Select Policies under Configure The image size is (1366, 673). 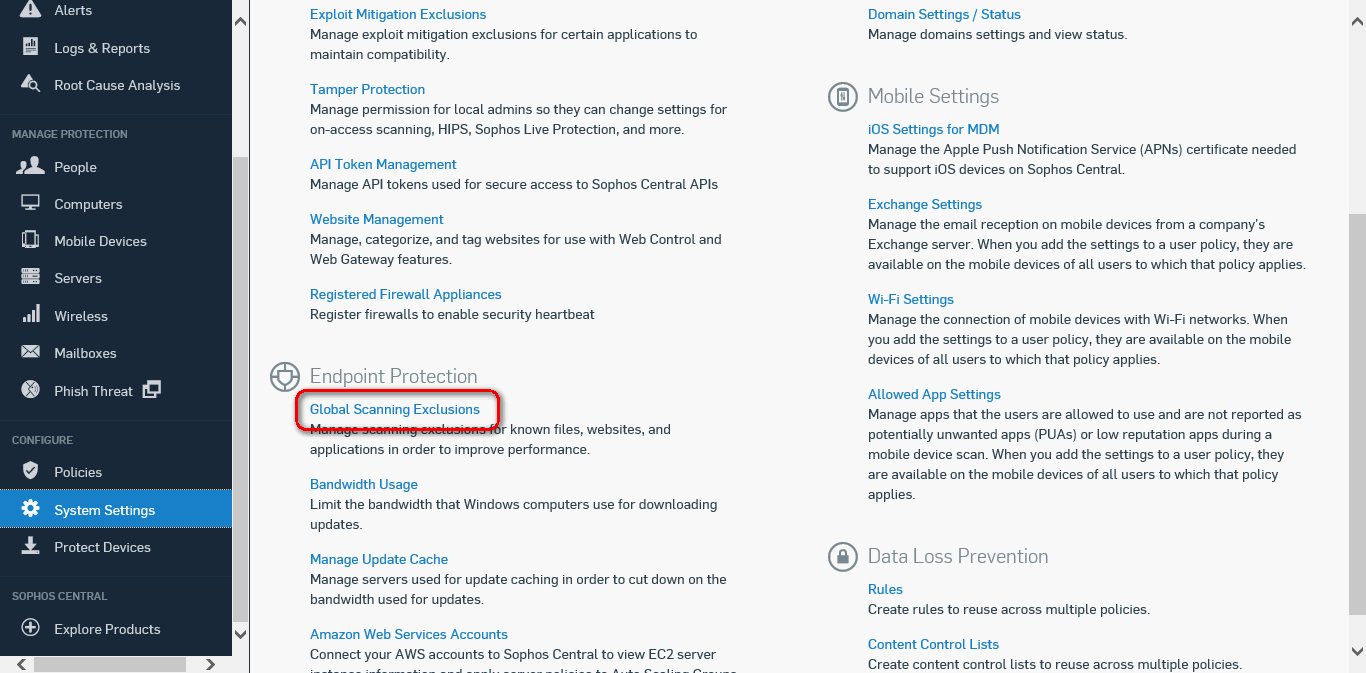click(78, 472)
